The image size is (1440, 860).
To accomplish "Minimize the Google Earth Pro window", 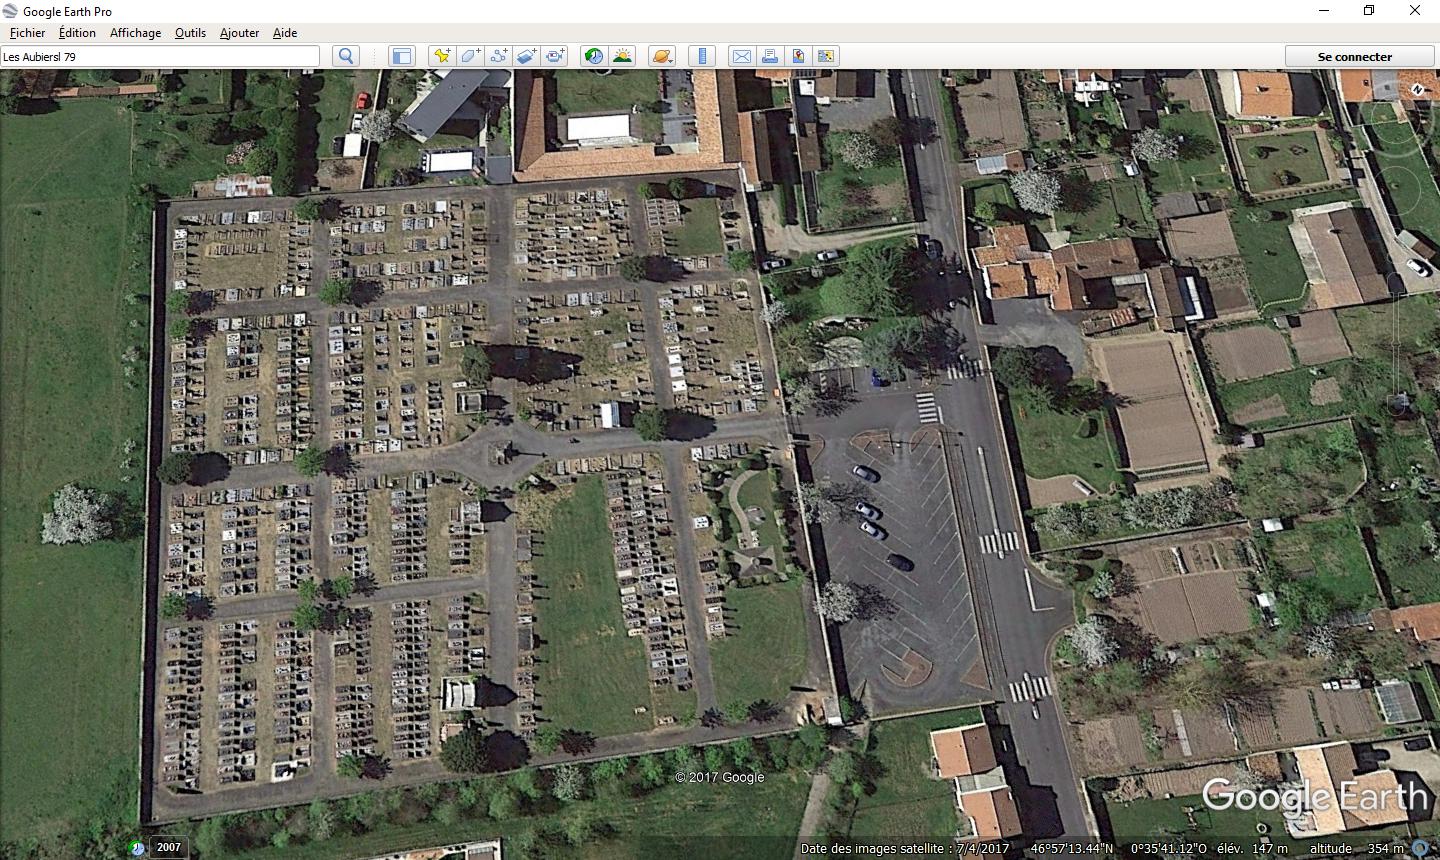I will (x=1324, y=11).
